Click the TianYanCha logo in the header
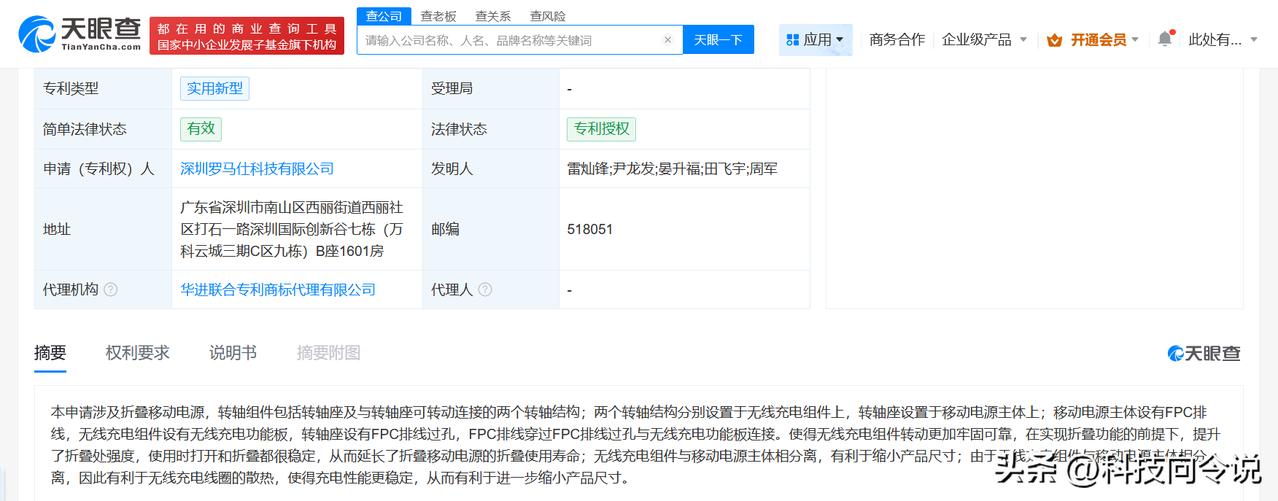The image size is (1278, 501). [80, 33]
